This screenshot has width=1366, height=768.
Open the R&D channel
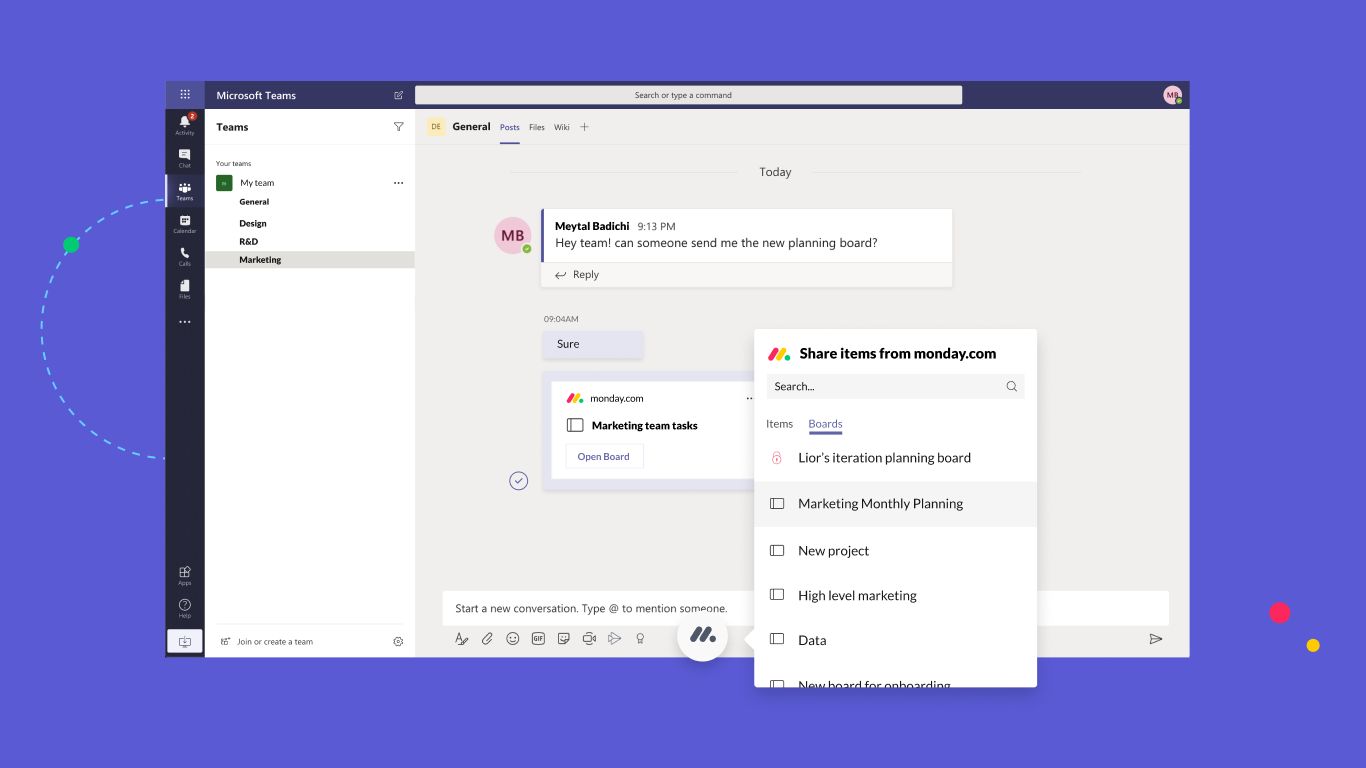(x=248, y=242)
